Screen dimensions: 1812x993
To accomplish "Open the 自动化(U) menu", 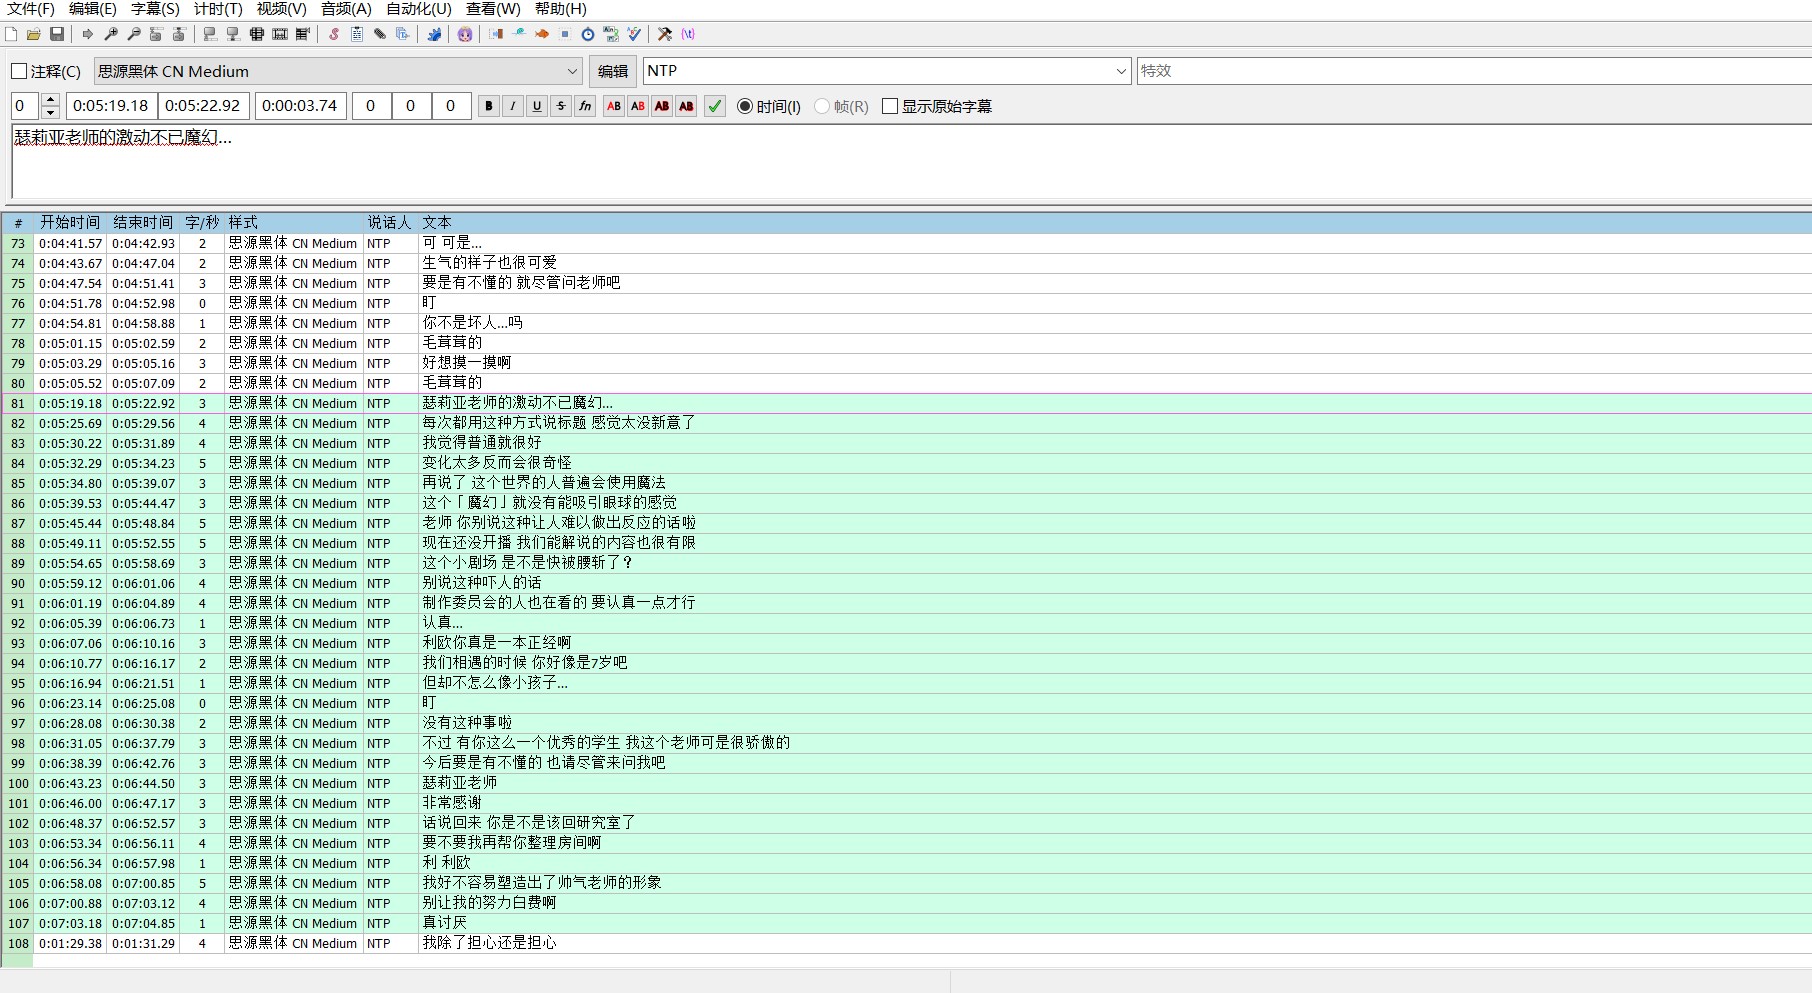I will 418,9.
